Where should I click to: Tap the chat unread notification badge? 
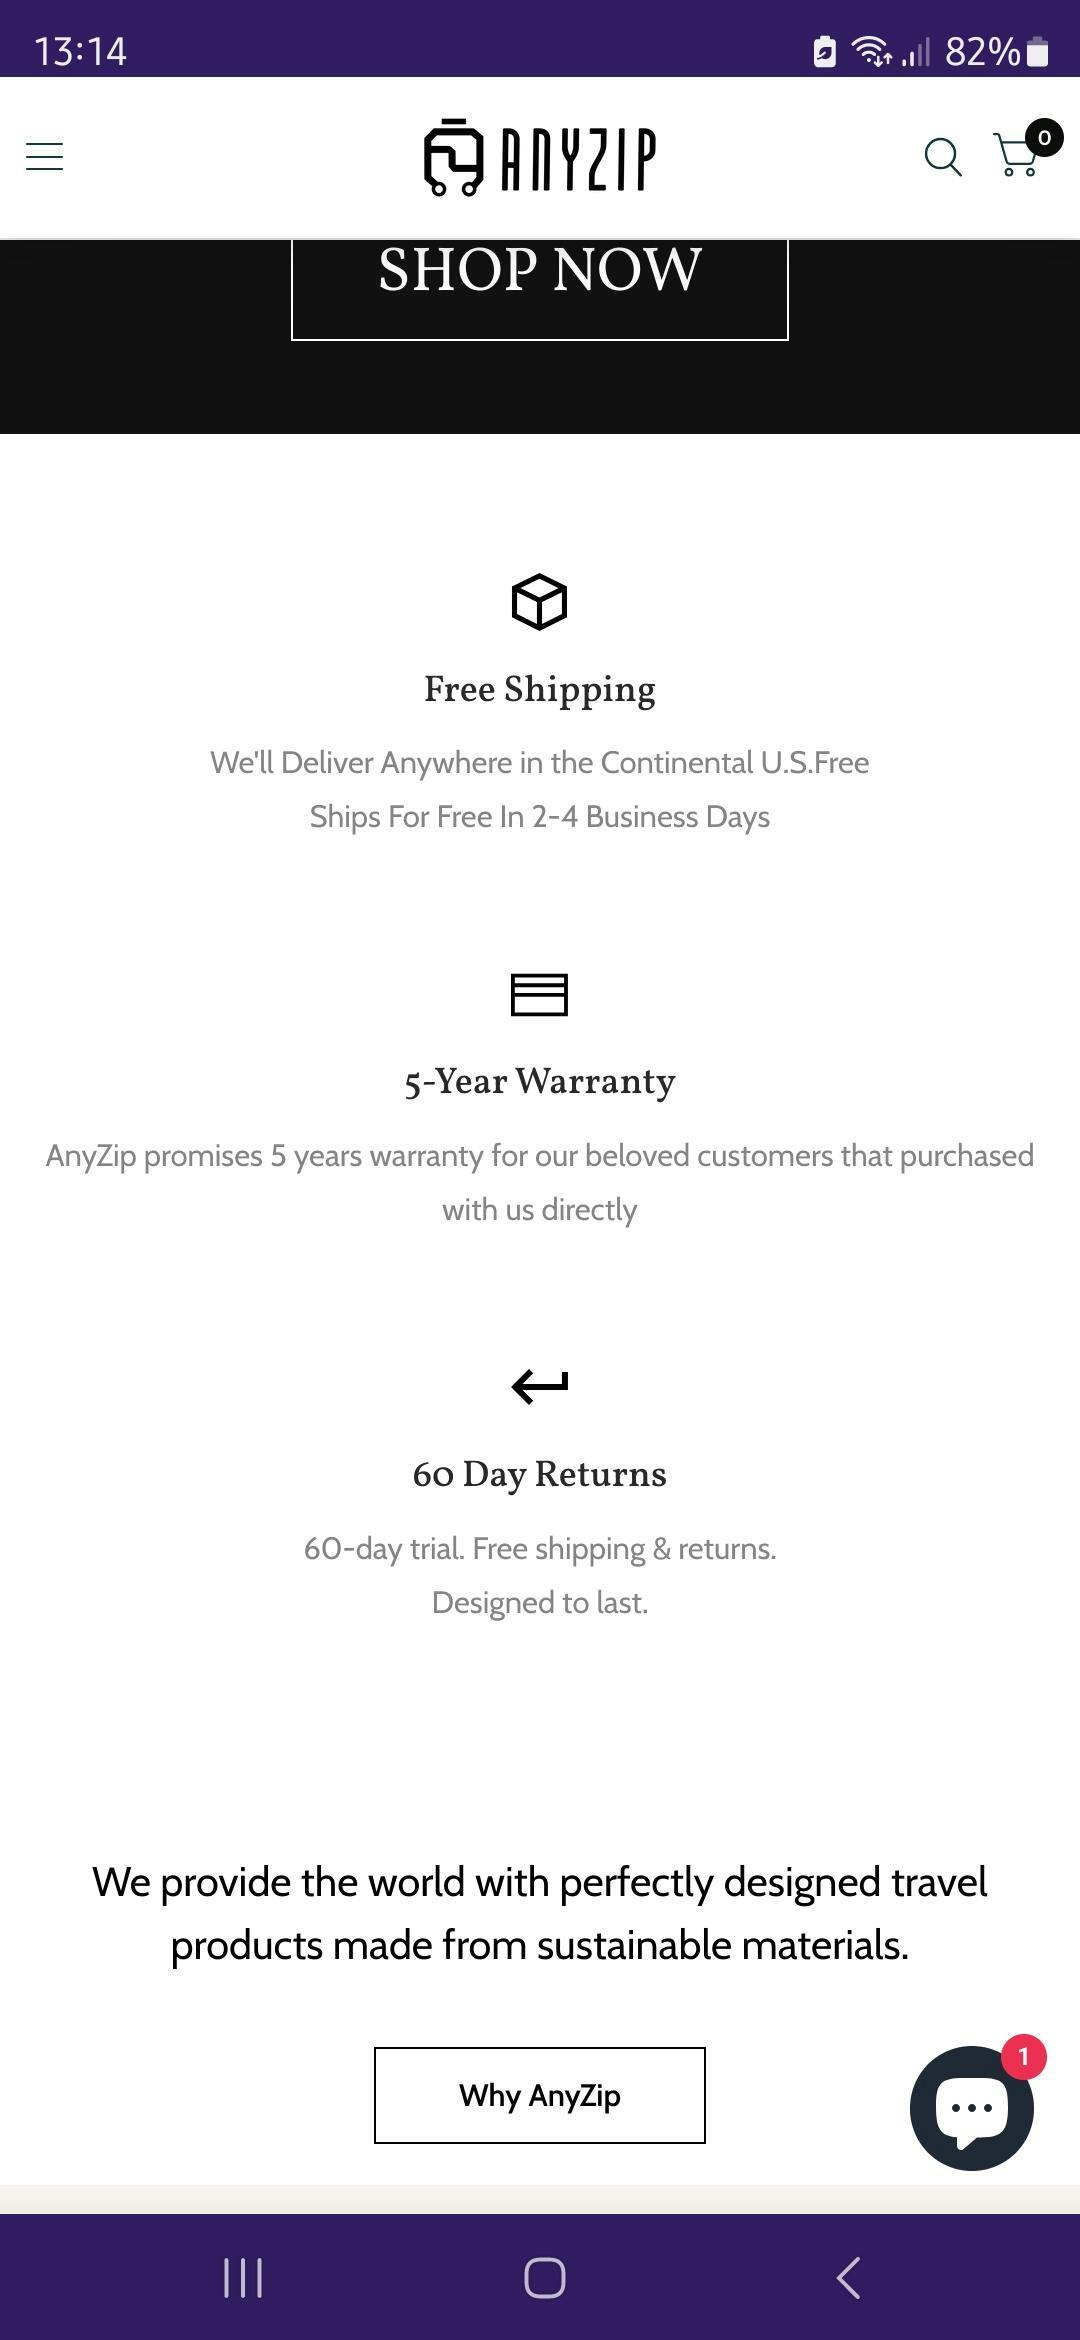coord(1023,2057)
